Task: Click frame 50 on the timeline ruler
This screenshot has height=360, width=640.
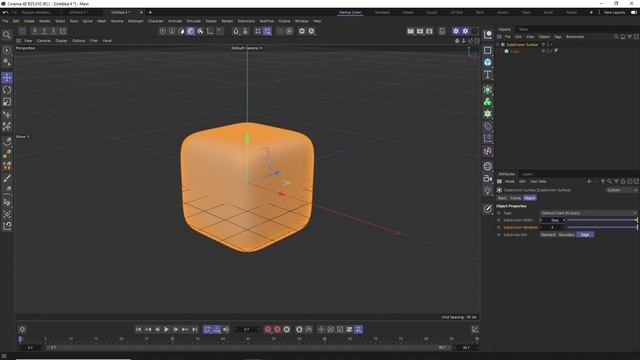Action: (273, 339)
